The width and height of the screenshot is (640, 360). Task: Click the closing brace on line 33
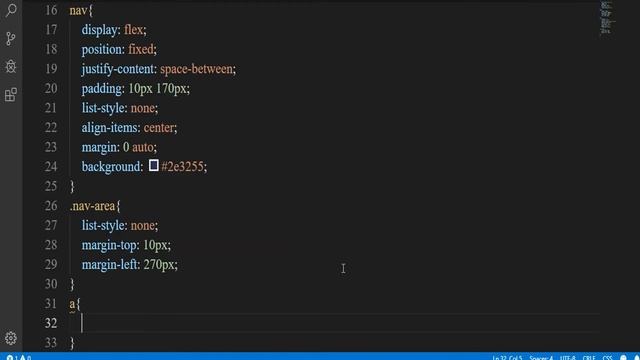pyautogui.click(x=72, y=343)
